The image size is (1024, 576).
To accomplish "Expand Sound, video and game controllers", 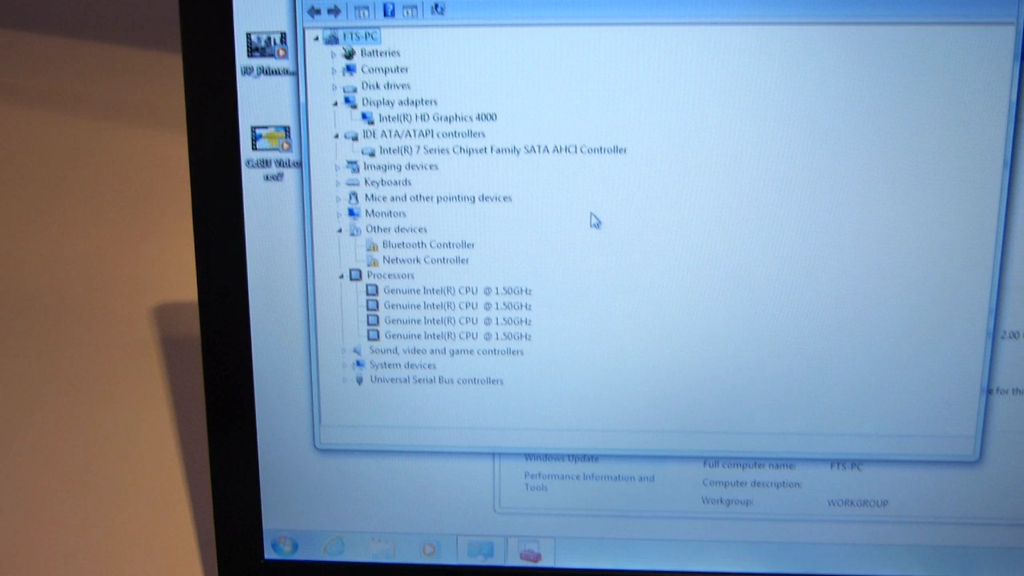I will coord(344,351).
